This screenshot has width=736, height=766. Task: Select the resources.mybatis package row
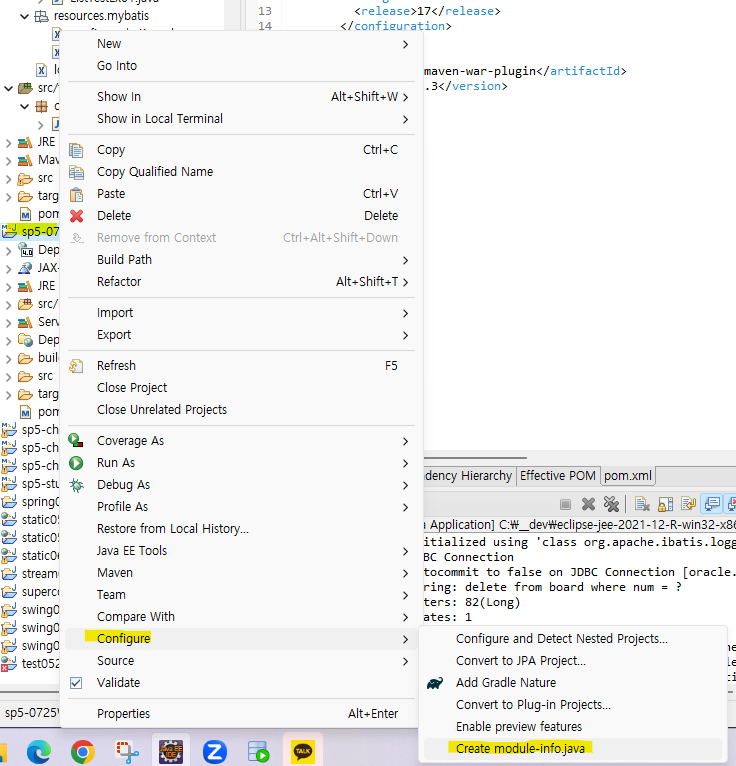tap(101, 16)
